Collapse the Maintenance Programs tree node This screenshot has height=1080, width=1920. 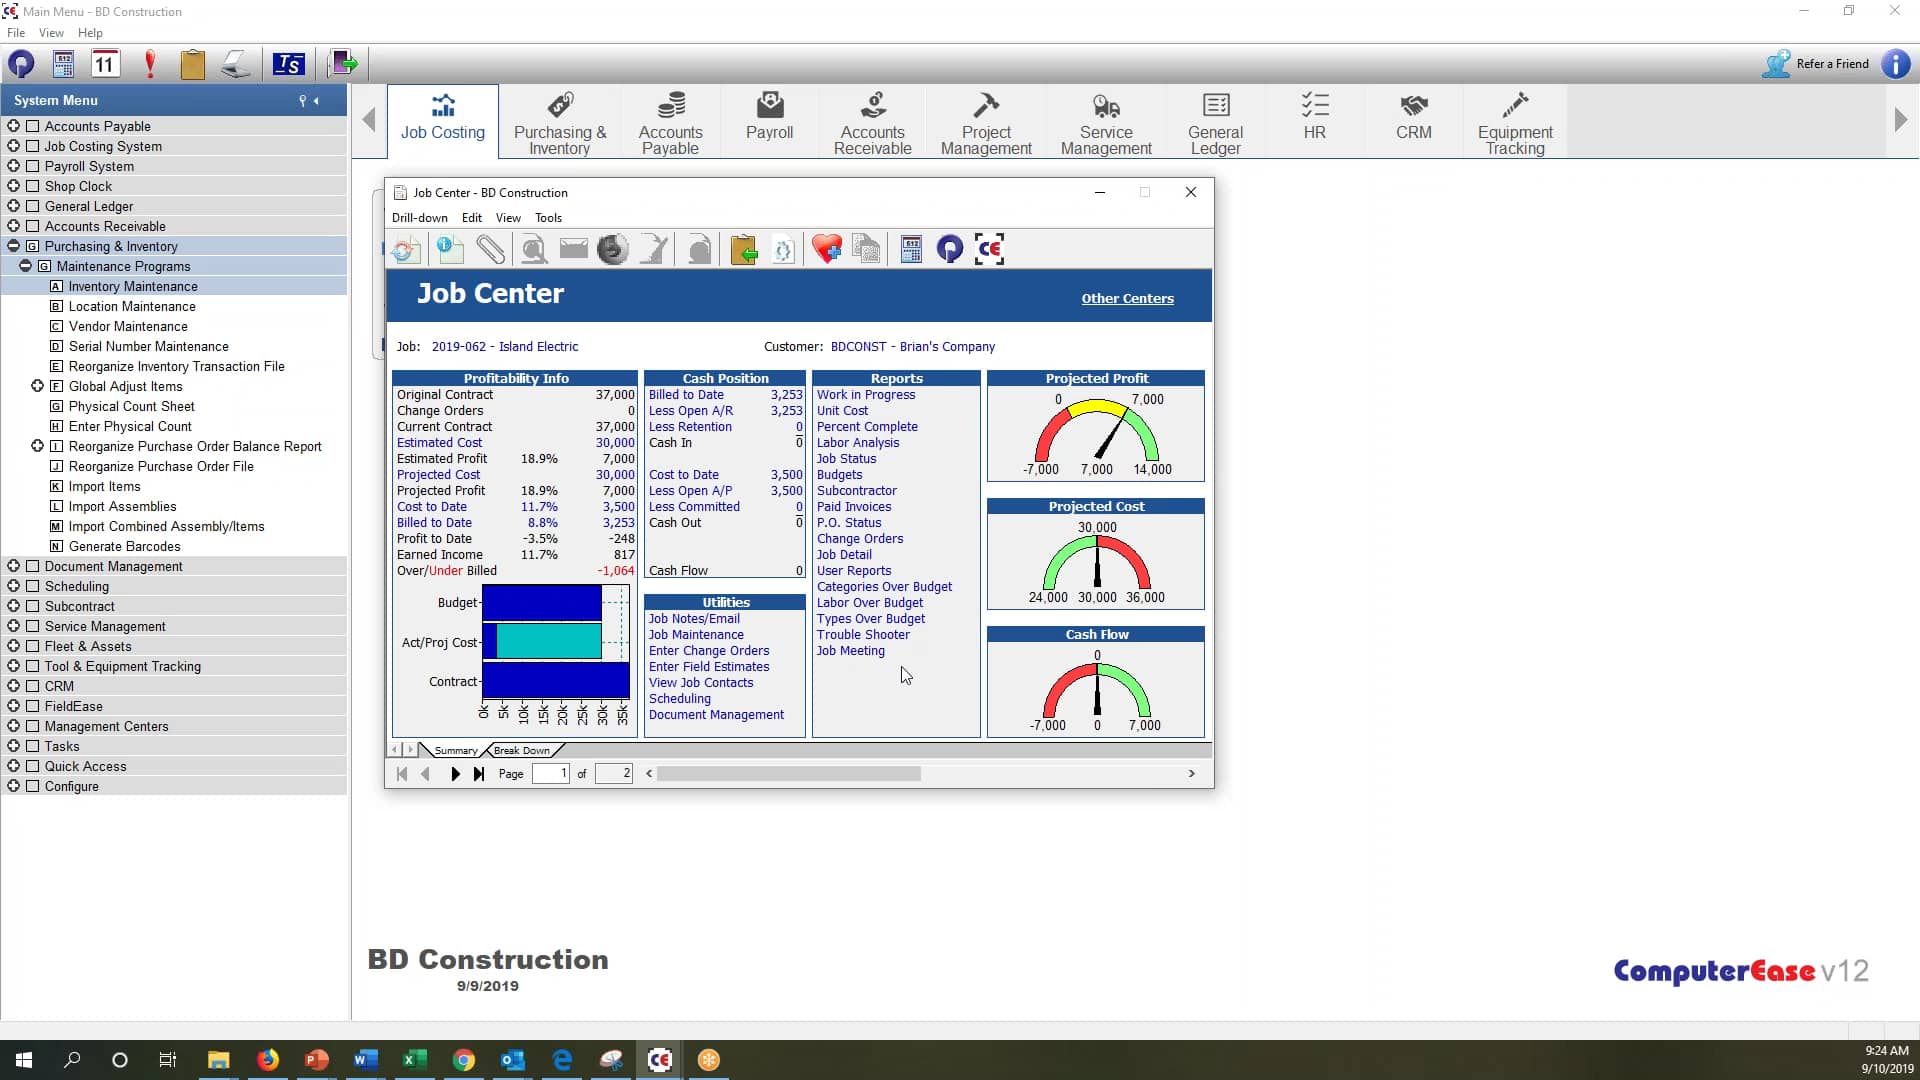26,266
